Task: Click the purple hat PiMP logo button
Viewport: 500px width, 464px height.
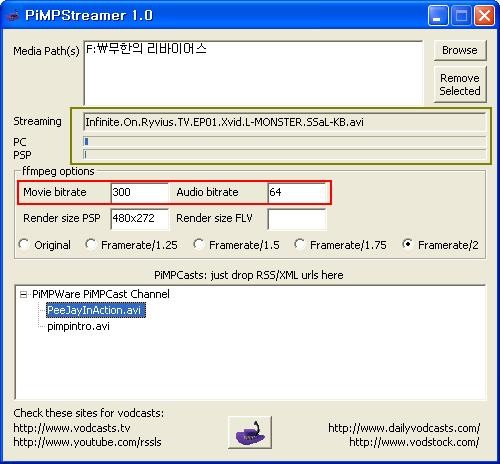Action: (x=250, y=432)
